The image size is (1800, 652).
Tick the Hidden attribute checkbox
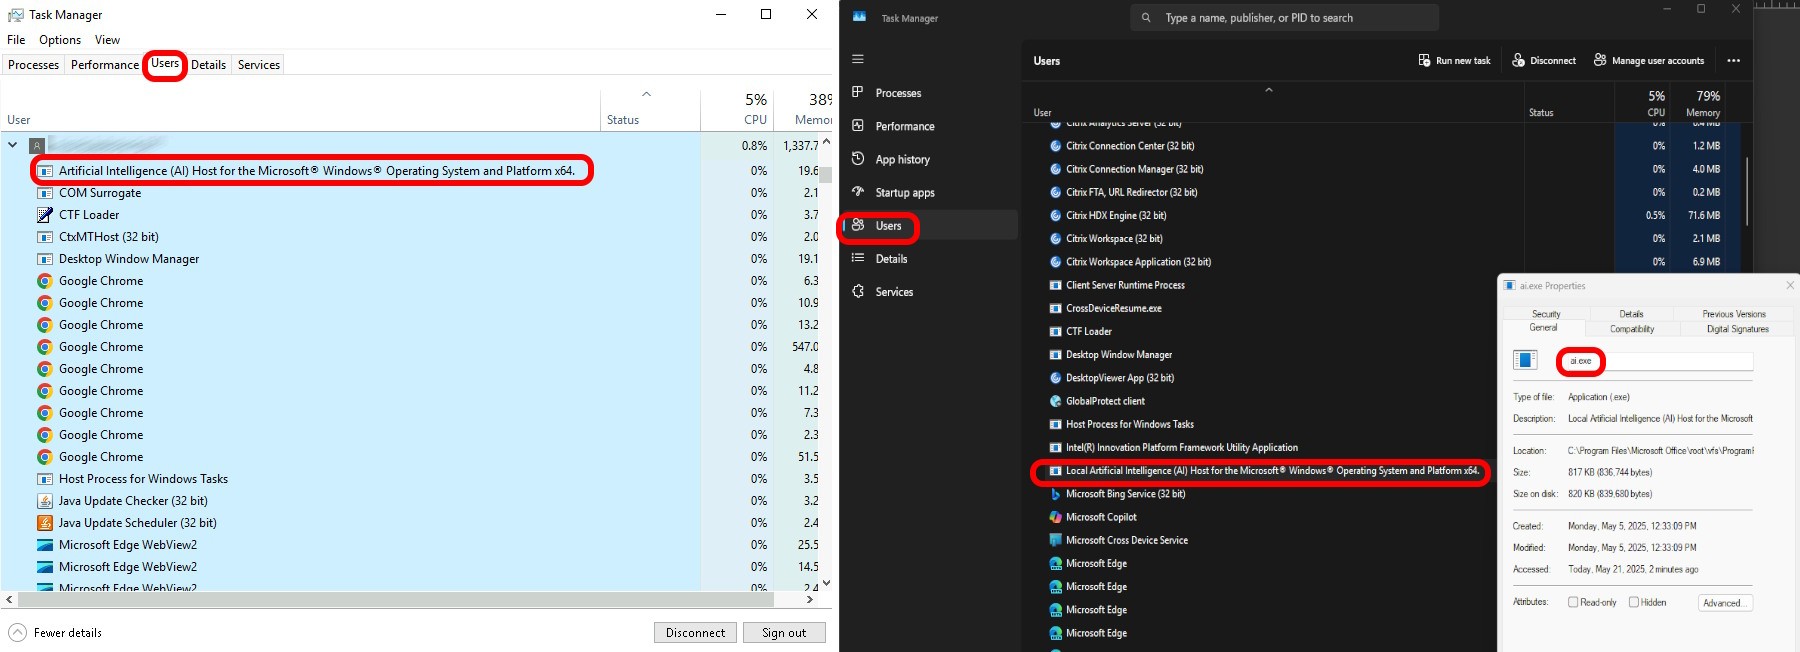tap(1634, 602)
